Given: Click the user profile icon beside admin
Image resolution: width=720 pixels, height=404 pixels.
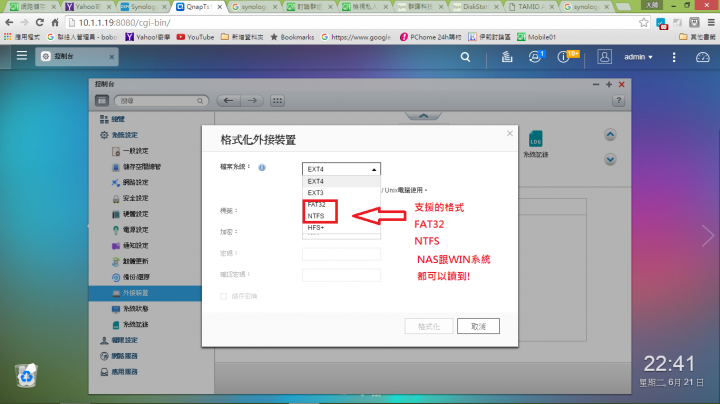Looking at the screenshot, I should coord(604,57).
